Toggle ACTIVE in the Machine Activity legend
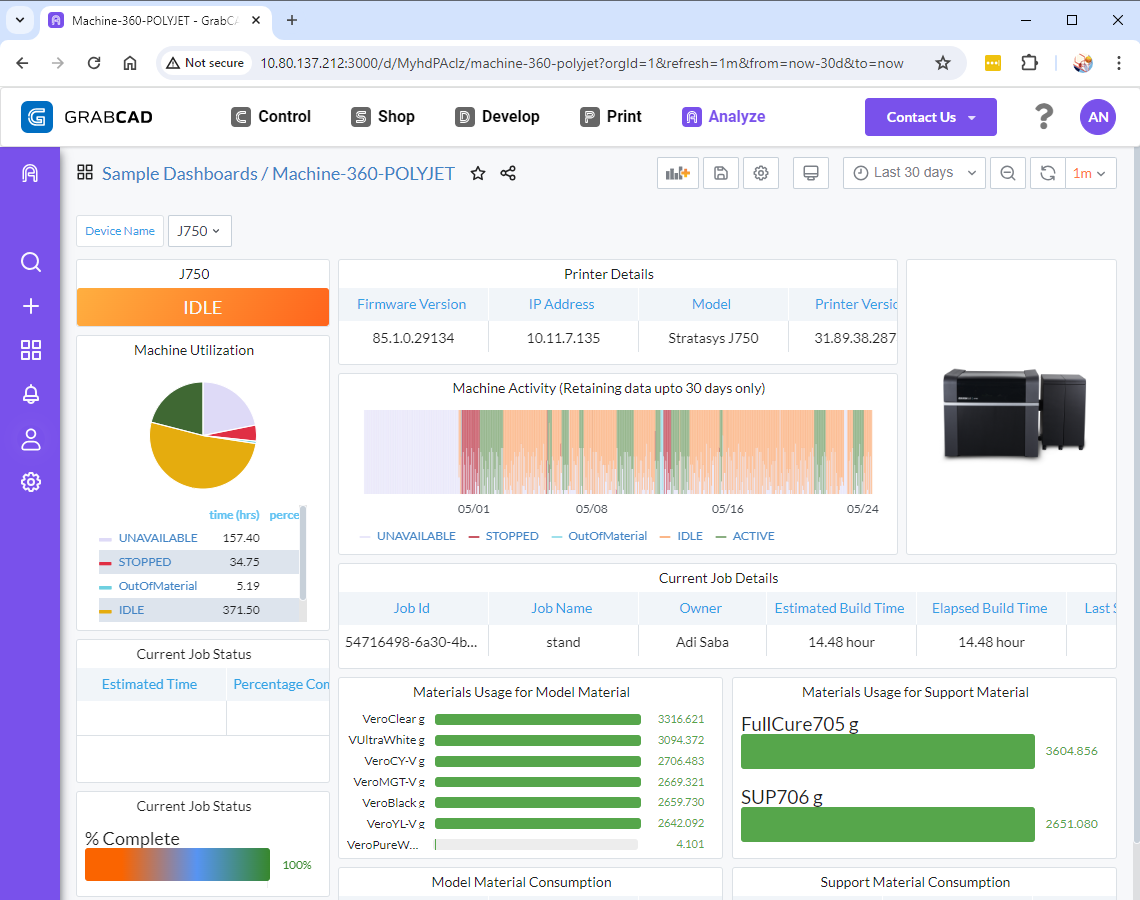This screenshot has width=1140, height=900. tap(753, 536)
